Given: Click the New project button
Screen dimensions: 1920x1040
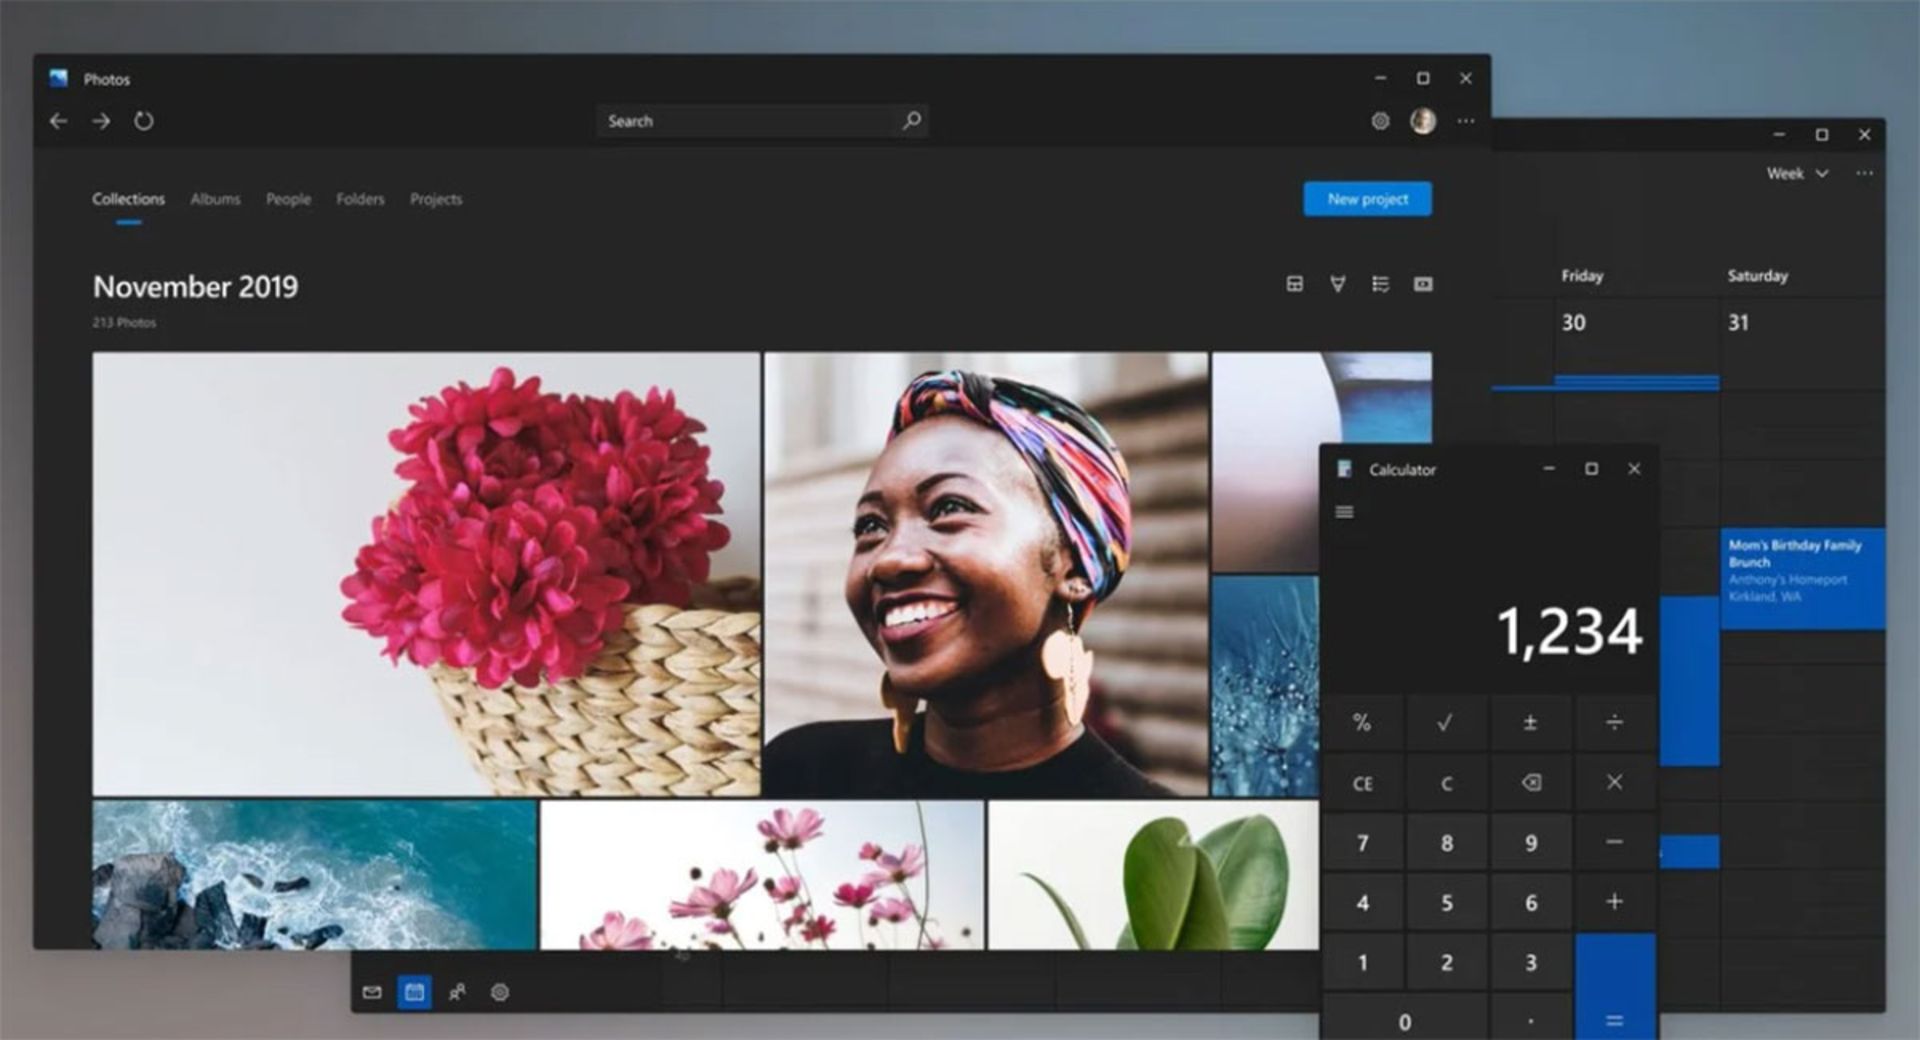Looking at the screenshot, I should [1367, 199].
